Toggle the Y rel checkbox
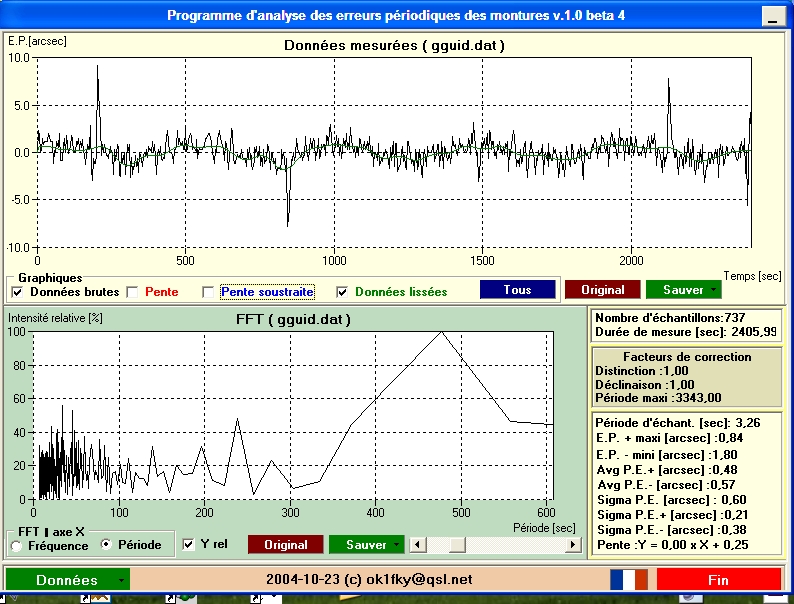Screen dimensions: 794x604 (x=188, y=545)
